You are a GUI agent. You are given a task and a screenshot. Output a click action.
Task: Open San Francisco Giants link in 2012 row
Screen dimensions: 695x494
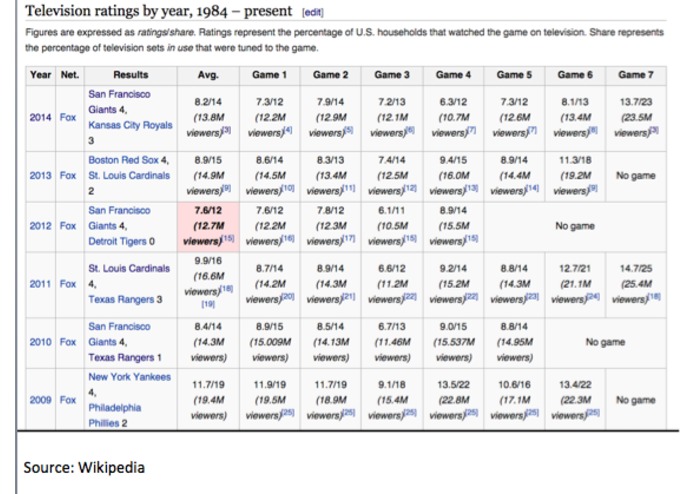tap(119, 218)
